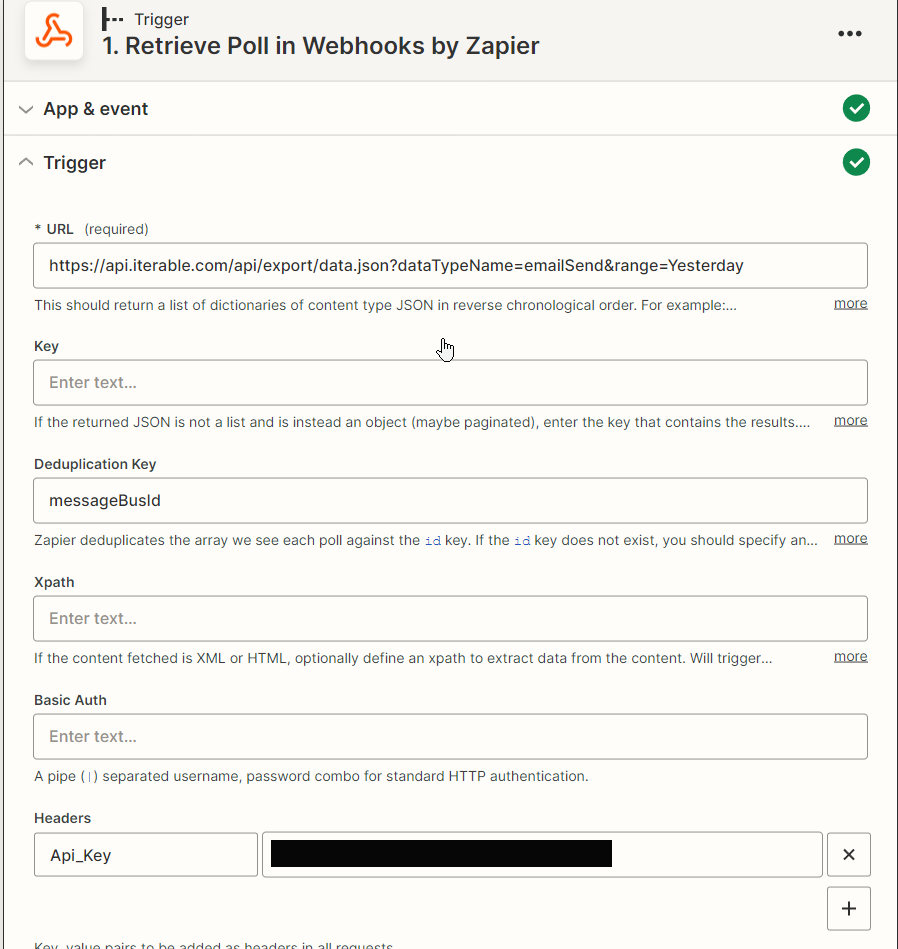Click the Key text field
Screen dimensions: 898x949
(450, 383)
